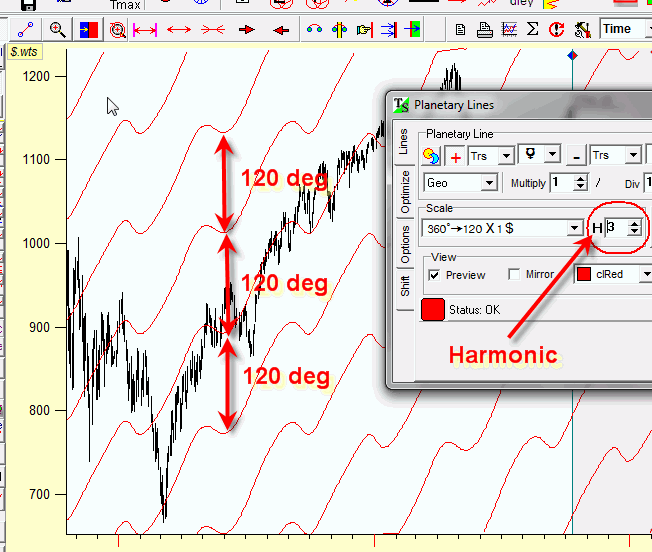Viewport: 652px width, 552px height.
Task: Click the print icon in toolbar
Action: pos(484,30)
